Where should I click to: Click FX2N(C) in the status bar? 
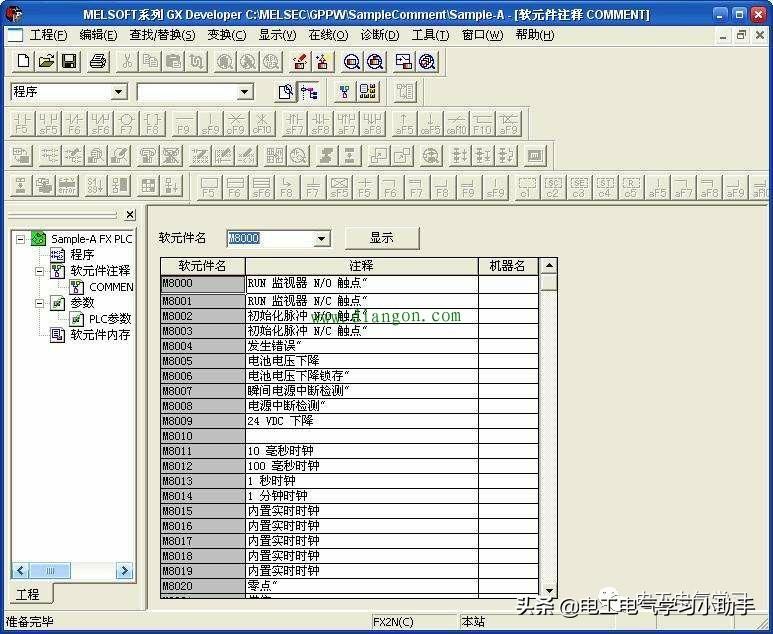pyautogui.click(x=393, y=622)
